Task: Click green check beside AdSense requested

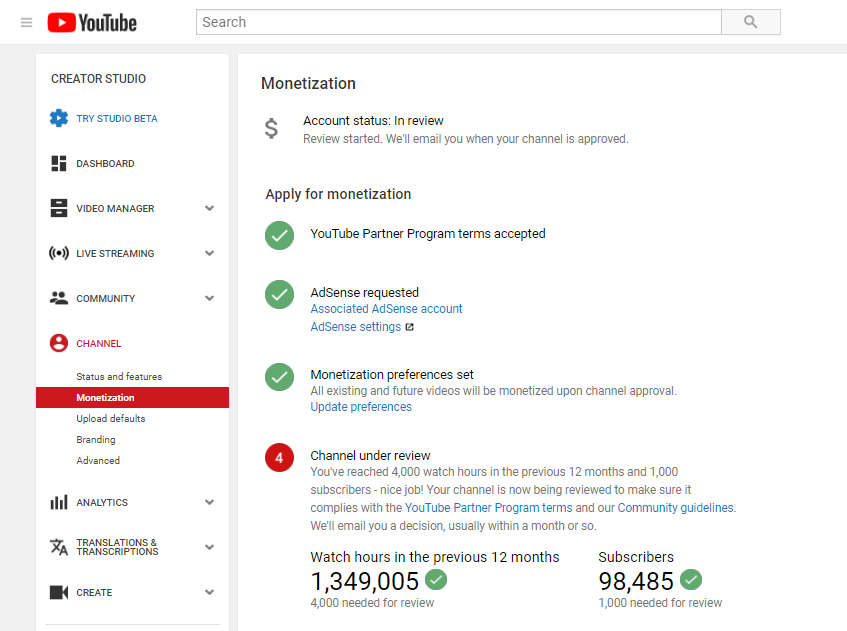Action: tap(279, 294)
